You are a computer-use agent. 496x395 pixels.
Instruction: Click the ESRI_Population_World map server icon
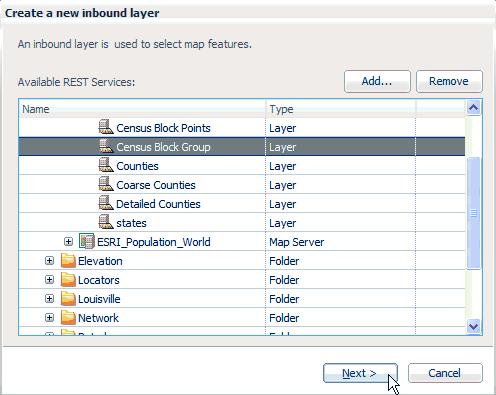pyautogui.click(x=87, y=241)
